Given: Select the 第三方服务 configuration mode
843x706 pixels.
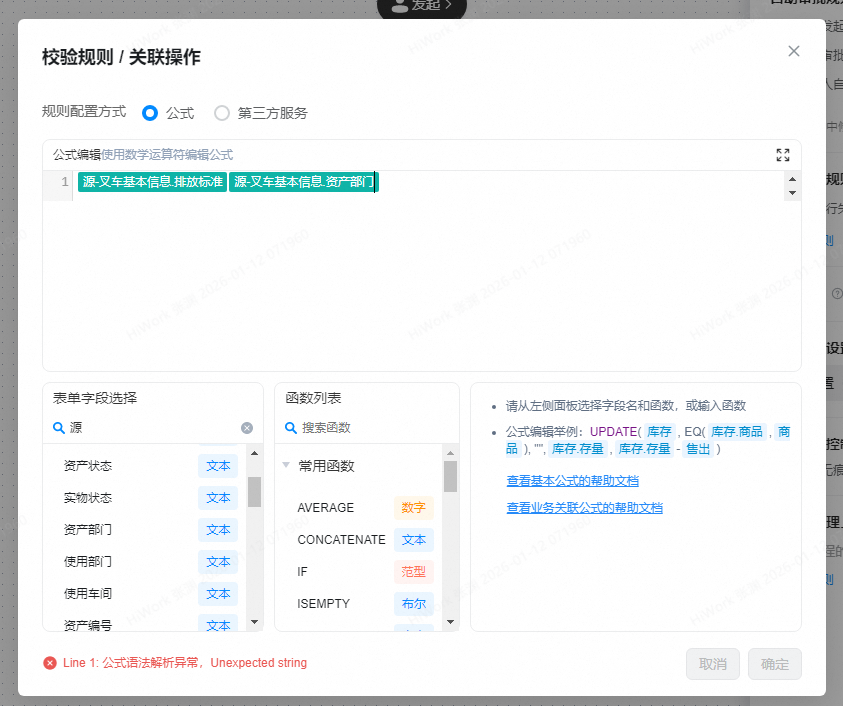Looking at the screenshot, I should (222, 113).
